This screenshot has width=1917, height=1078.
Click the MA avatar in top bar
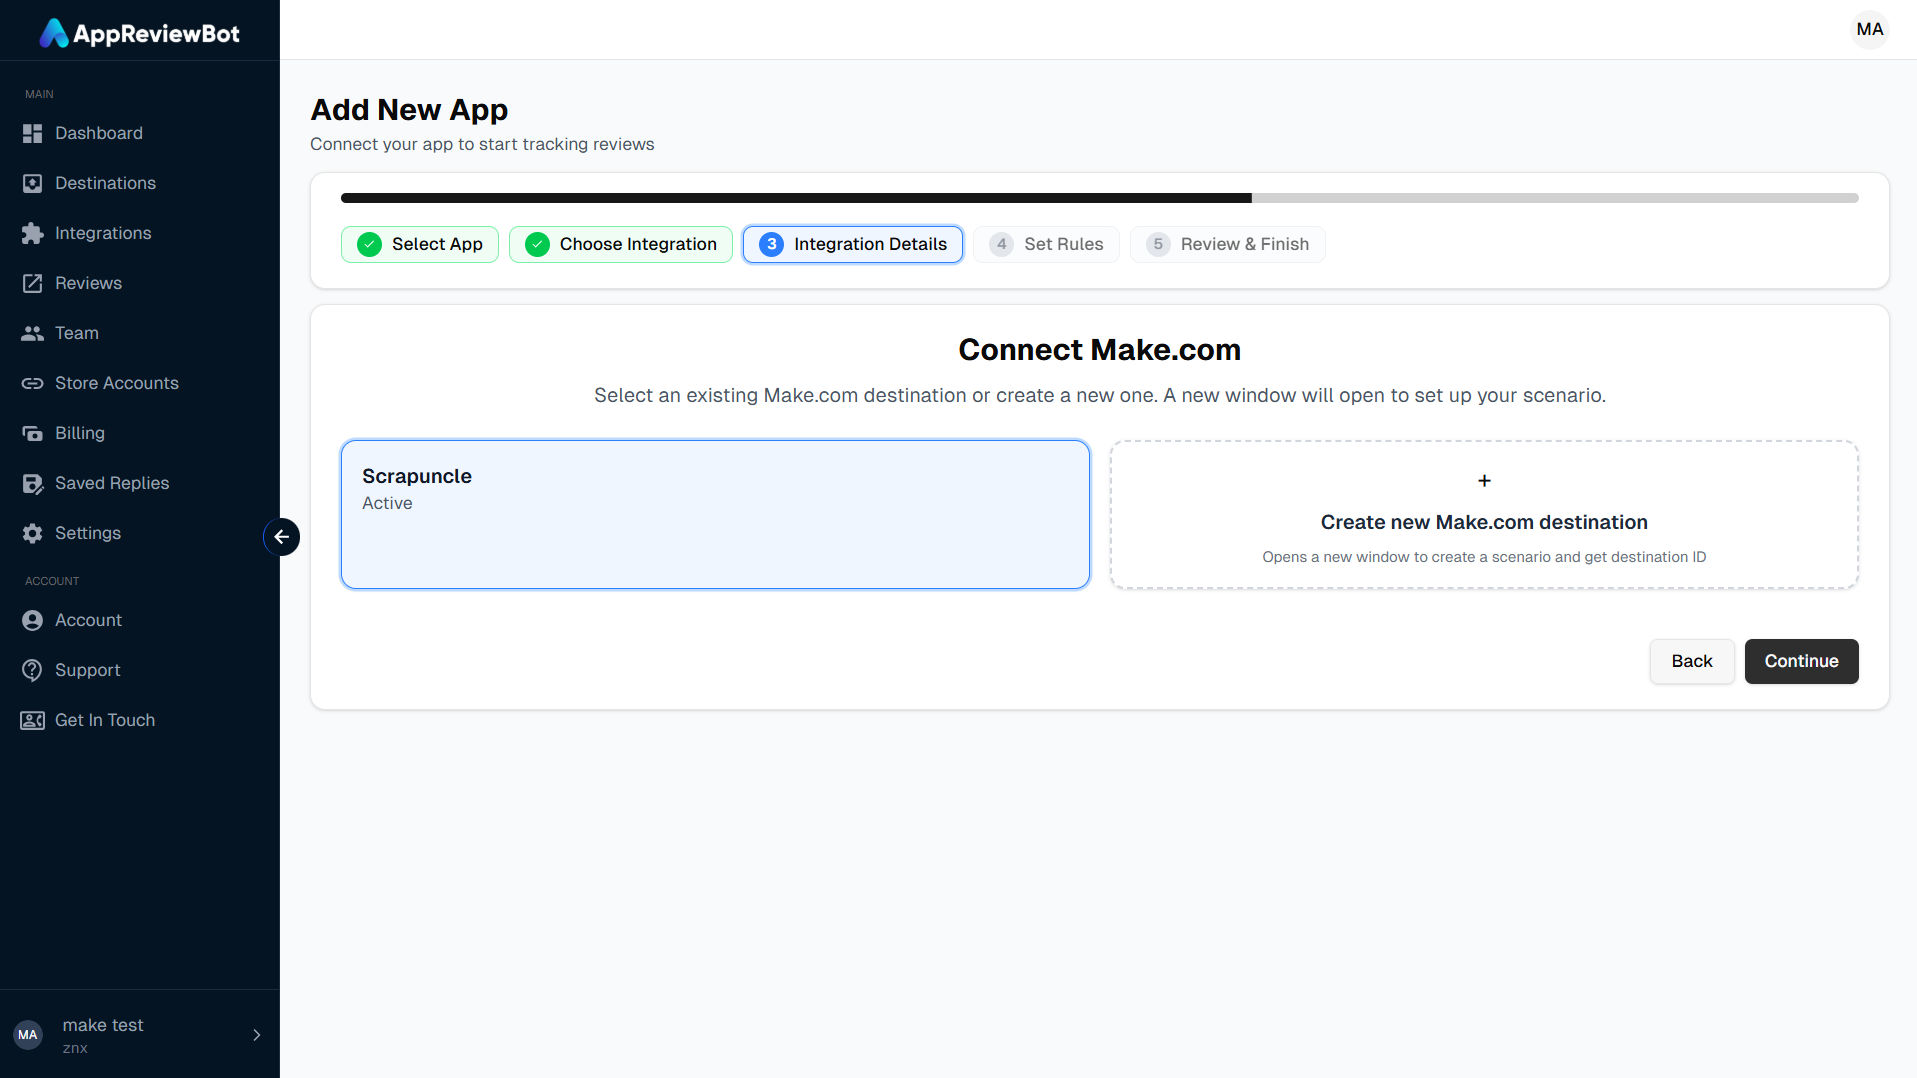1869,29
